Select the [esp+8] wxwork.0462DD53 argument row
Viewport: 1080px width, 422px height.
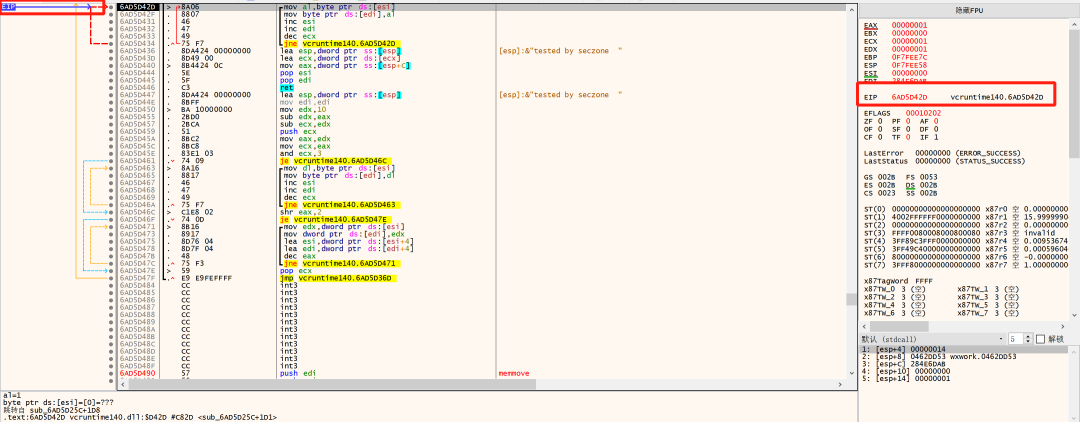point(920,357)
